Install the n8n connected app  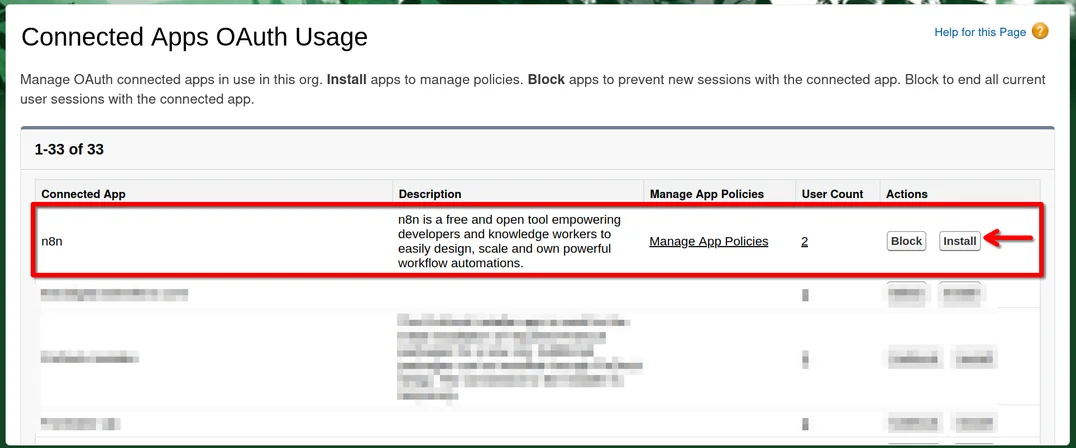pyautogui.click(x=959, y=241)
